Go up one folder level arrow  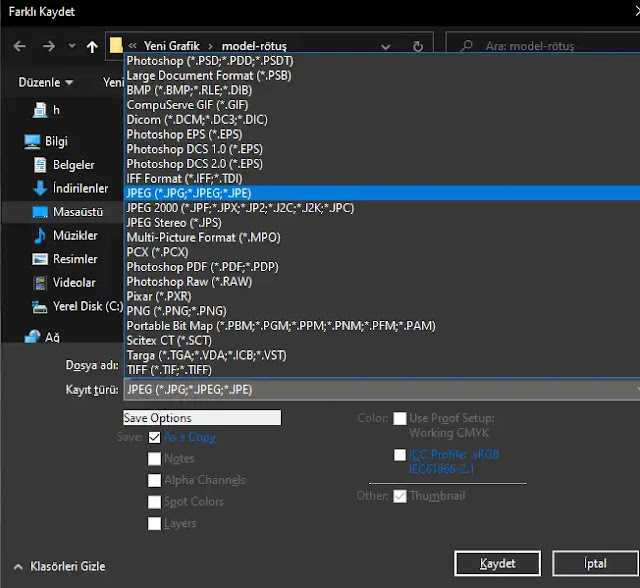[x=92, y=47]
